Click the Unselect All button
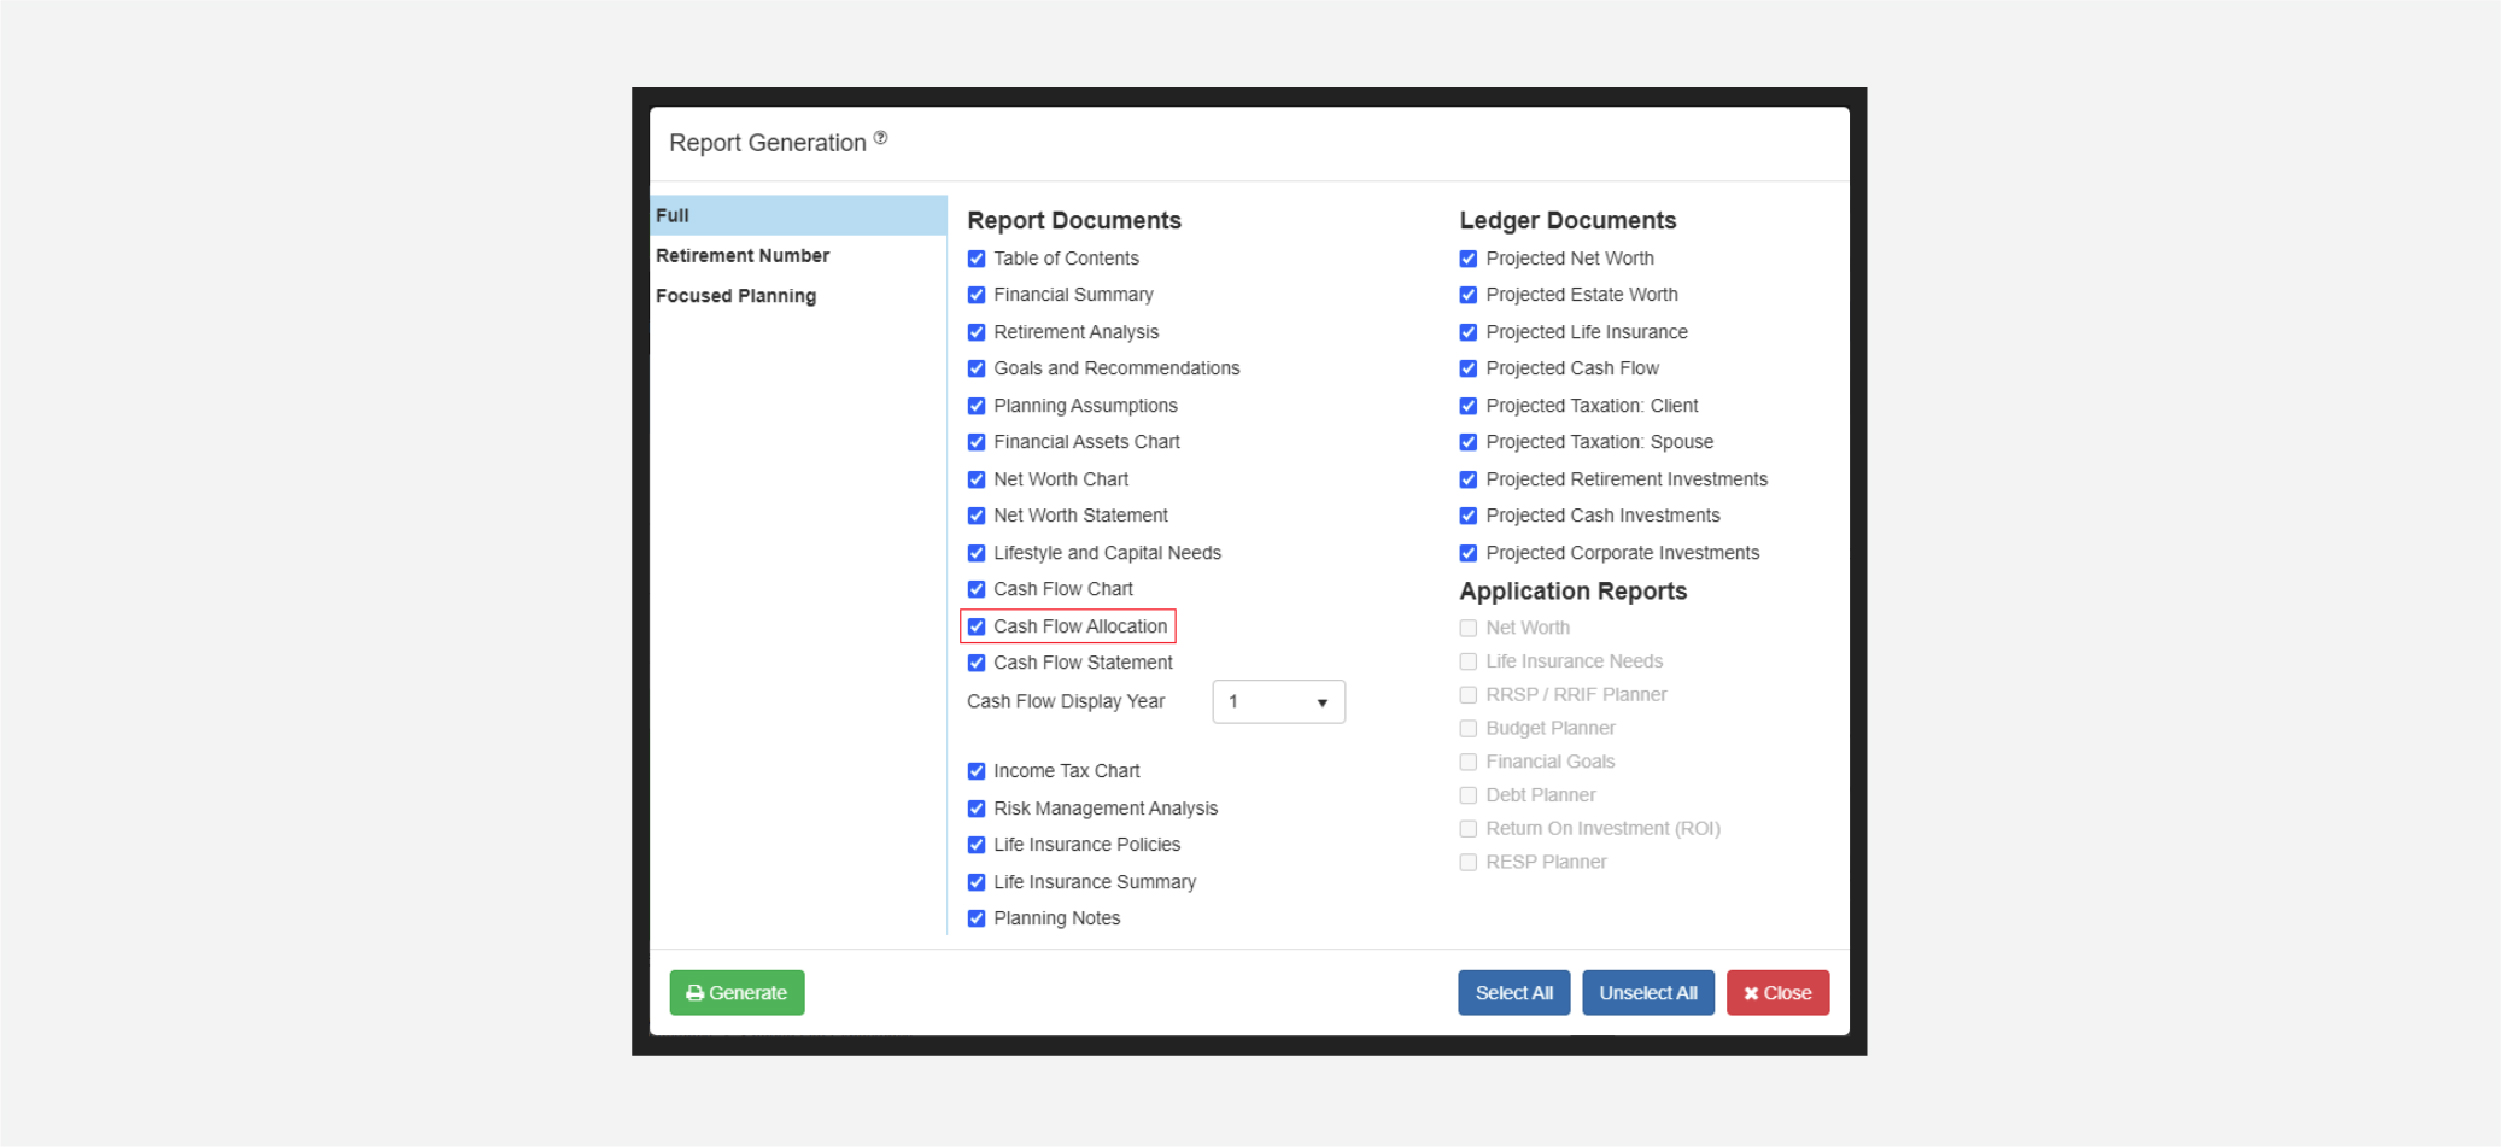The height and width of the screenshot is (1147, 2501). (x=1647, y=992)
